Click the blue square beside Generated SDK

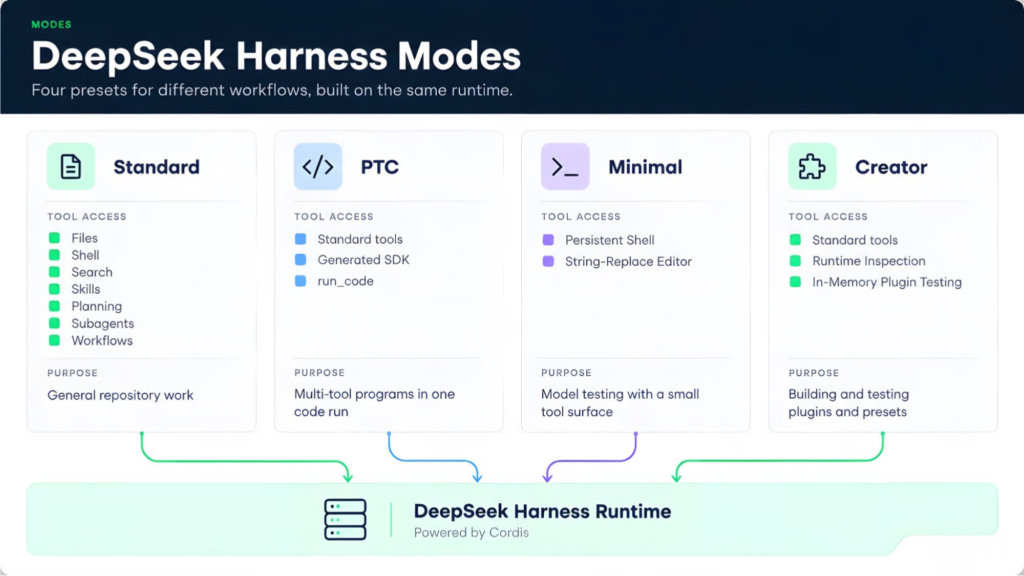coord(300,260)
